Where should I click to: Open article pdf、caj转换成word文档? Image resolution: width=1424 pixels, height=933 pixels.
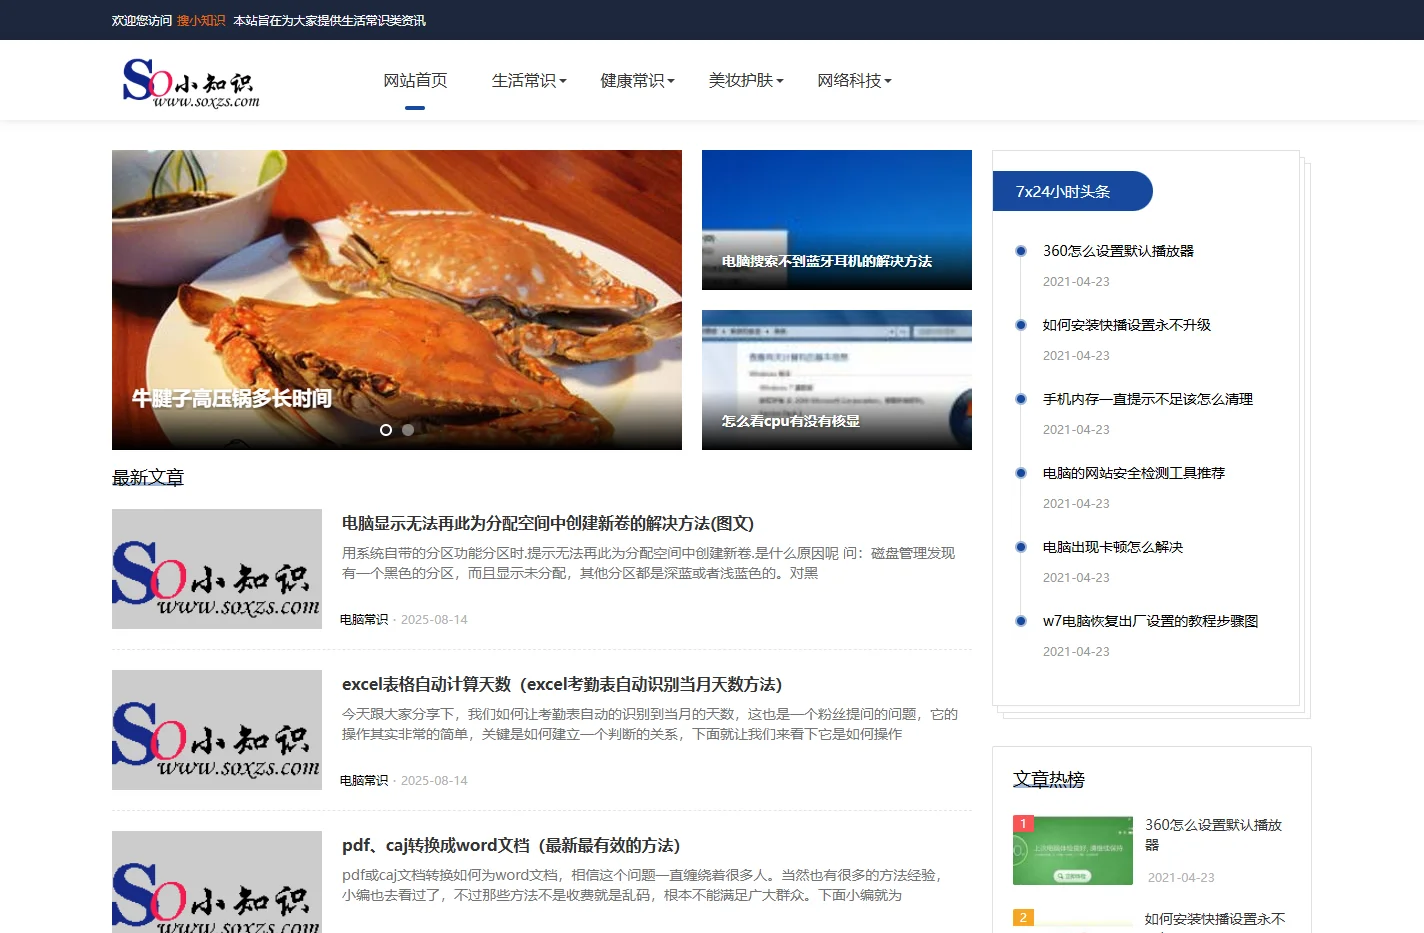coord(511,845)
